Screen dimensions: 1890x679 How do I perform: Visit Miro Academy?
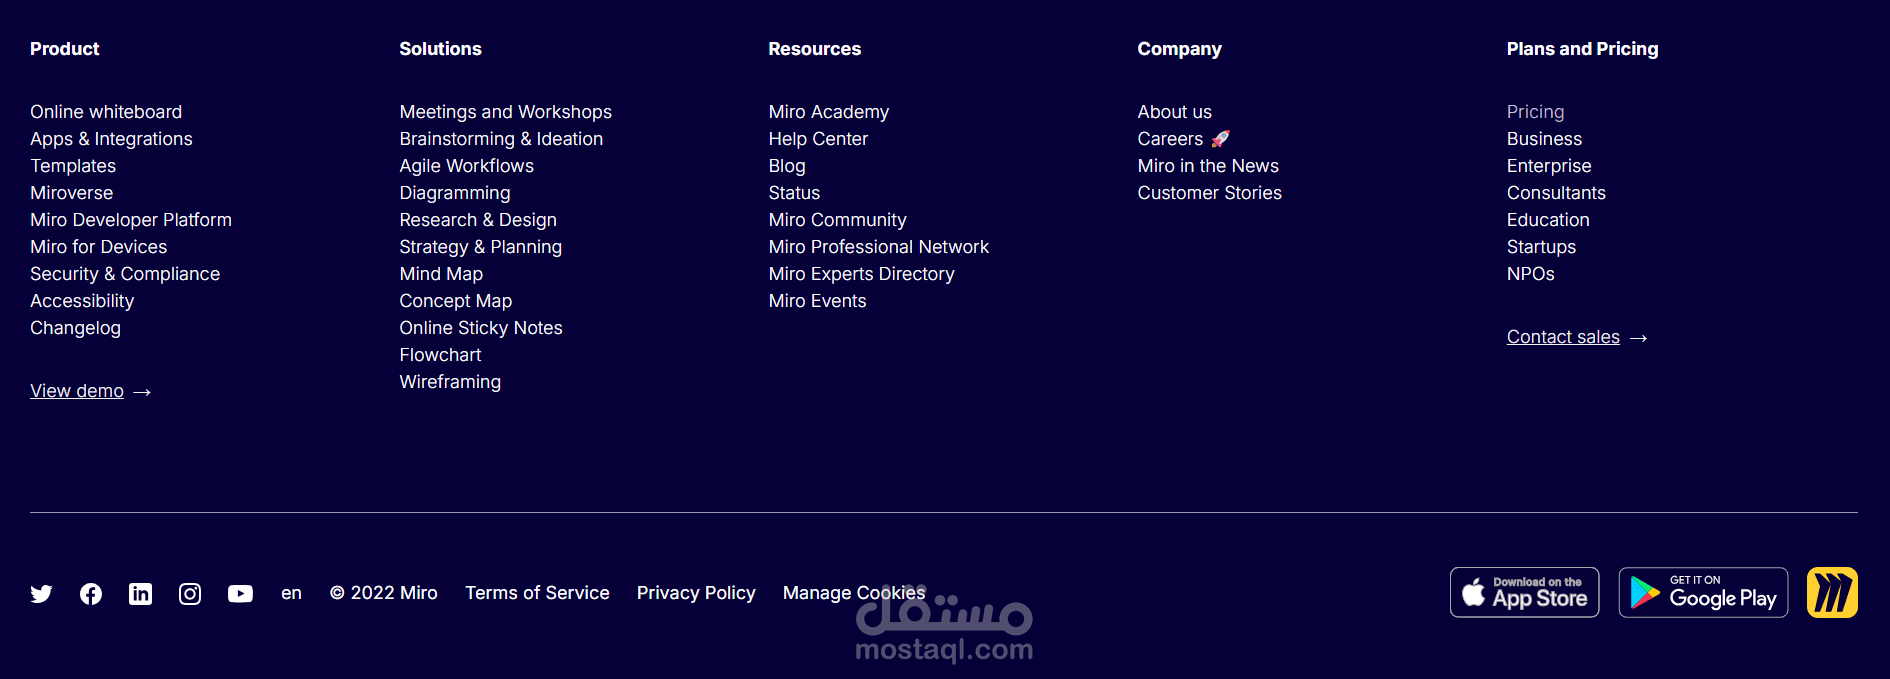(x=829, y=112)
